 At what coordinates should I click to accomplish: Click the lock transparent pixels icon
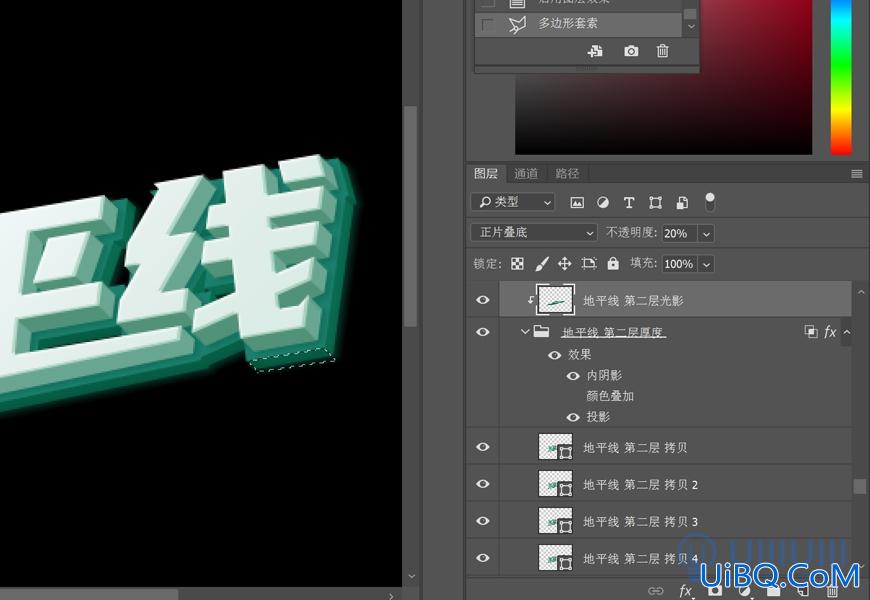(x=517, y=264)
